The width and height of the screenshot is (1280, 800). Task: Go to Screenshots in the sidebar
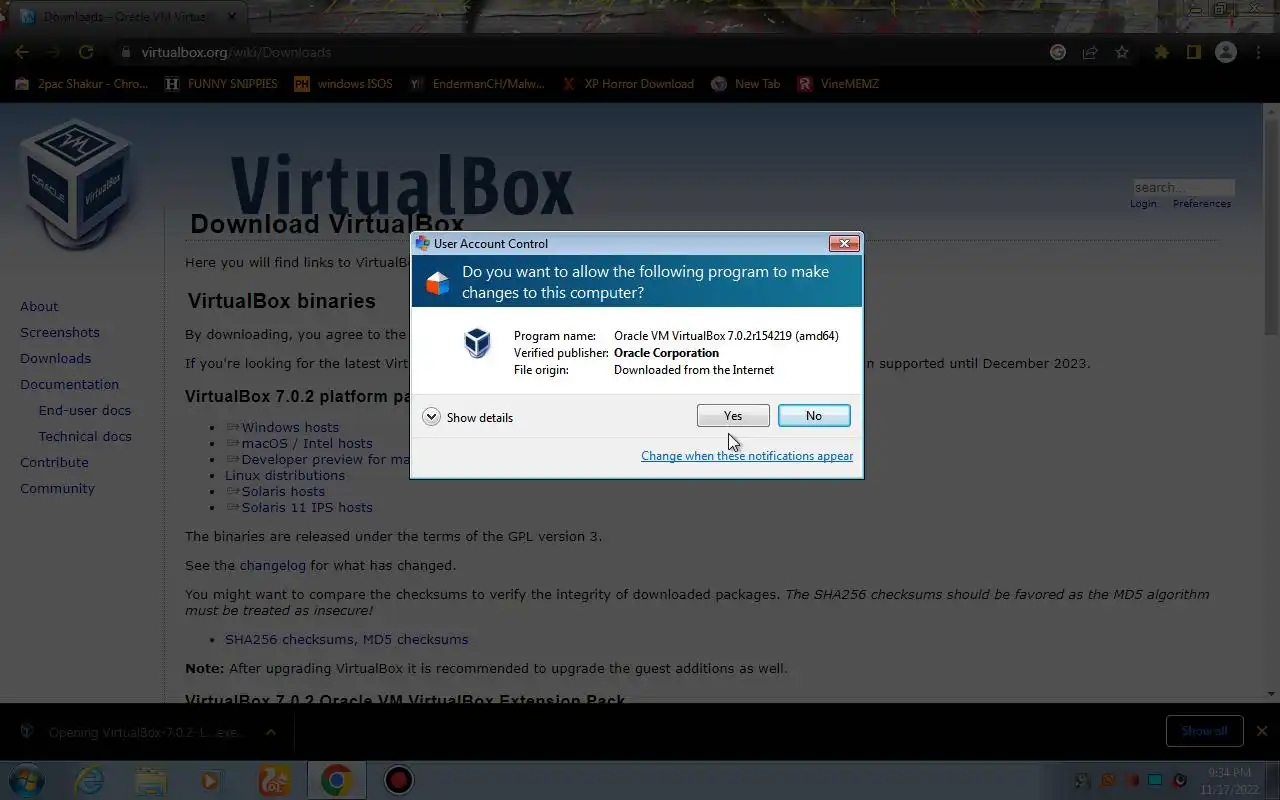(x=60, y=332)
